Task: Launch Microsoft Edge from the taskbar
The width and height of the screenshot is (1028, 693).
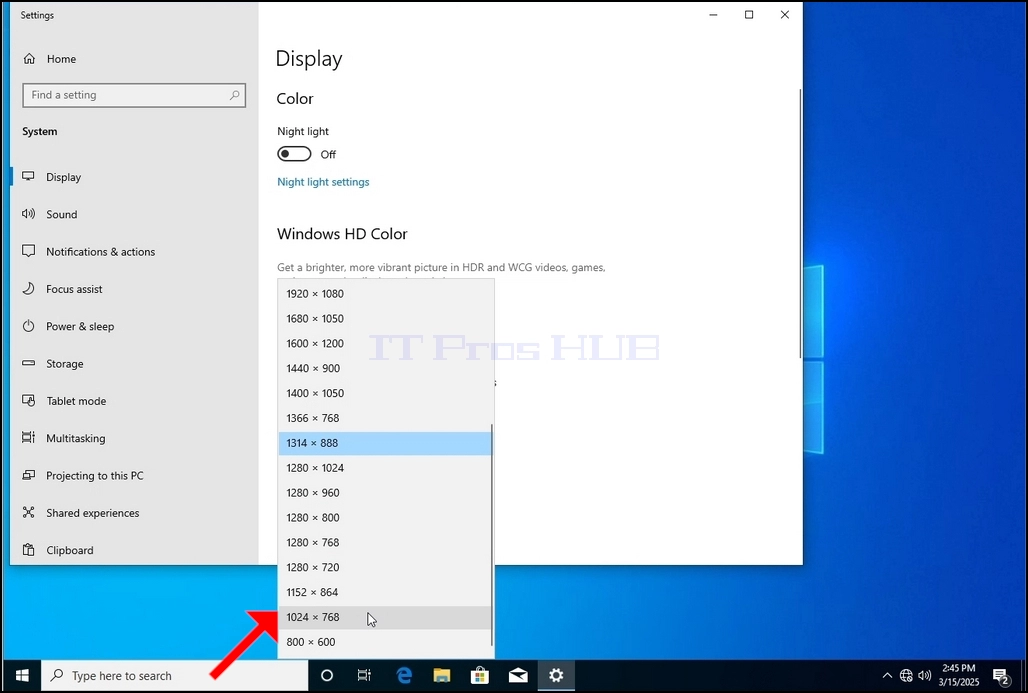Action: pyautogui.click(x=404, y=675)
